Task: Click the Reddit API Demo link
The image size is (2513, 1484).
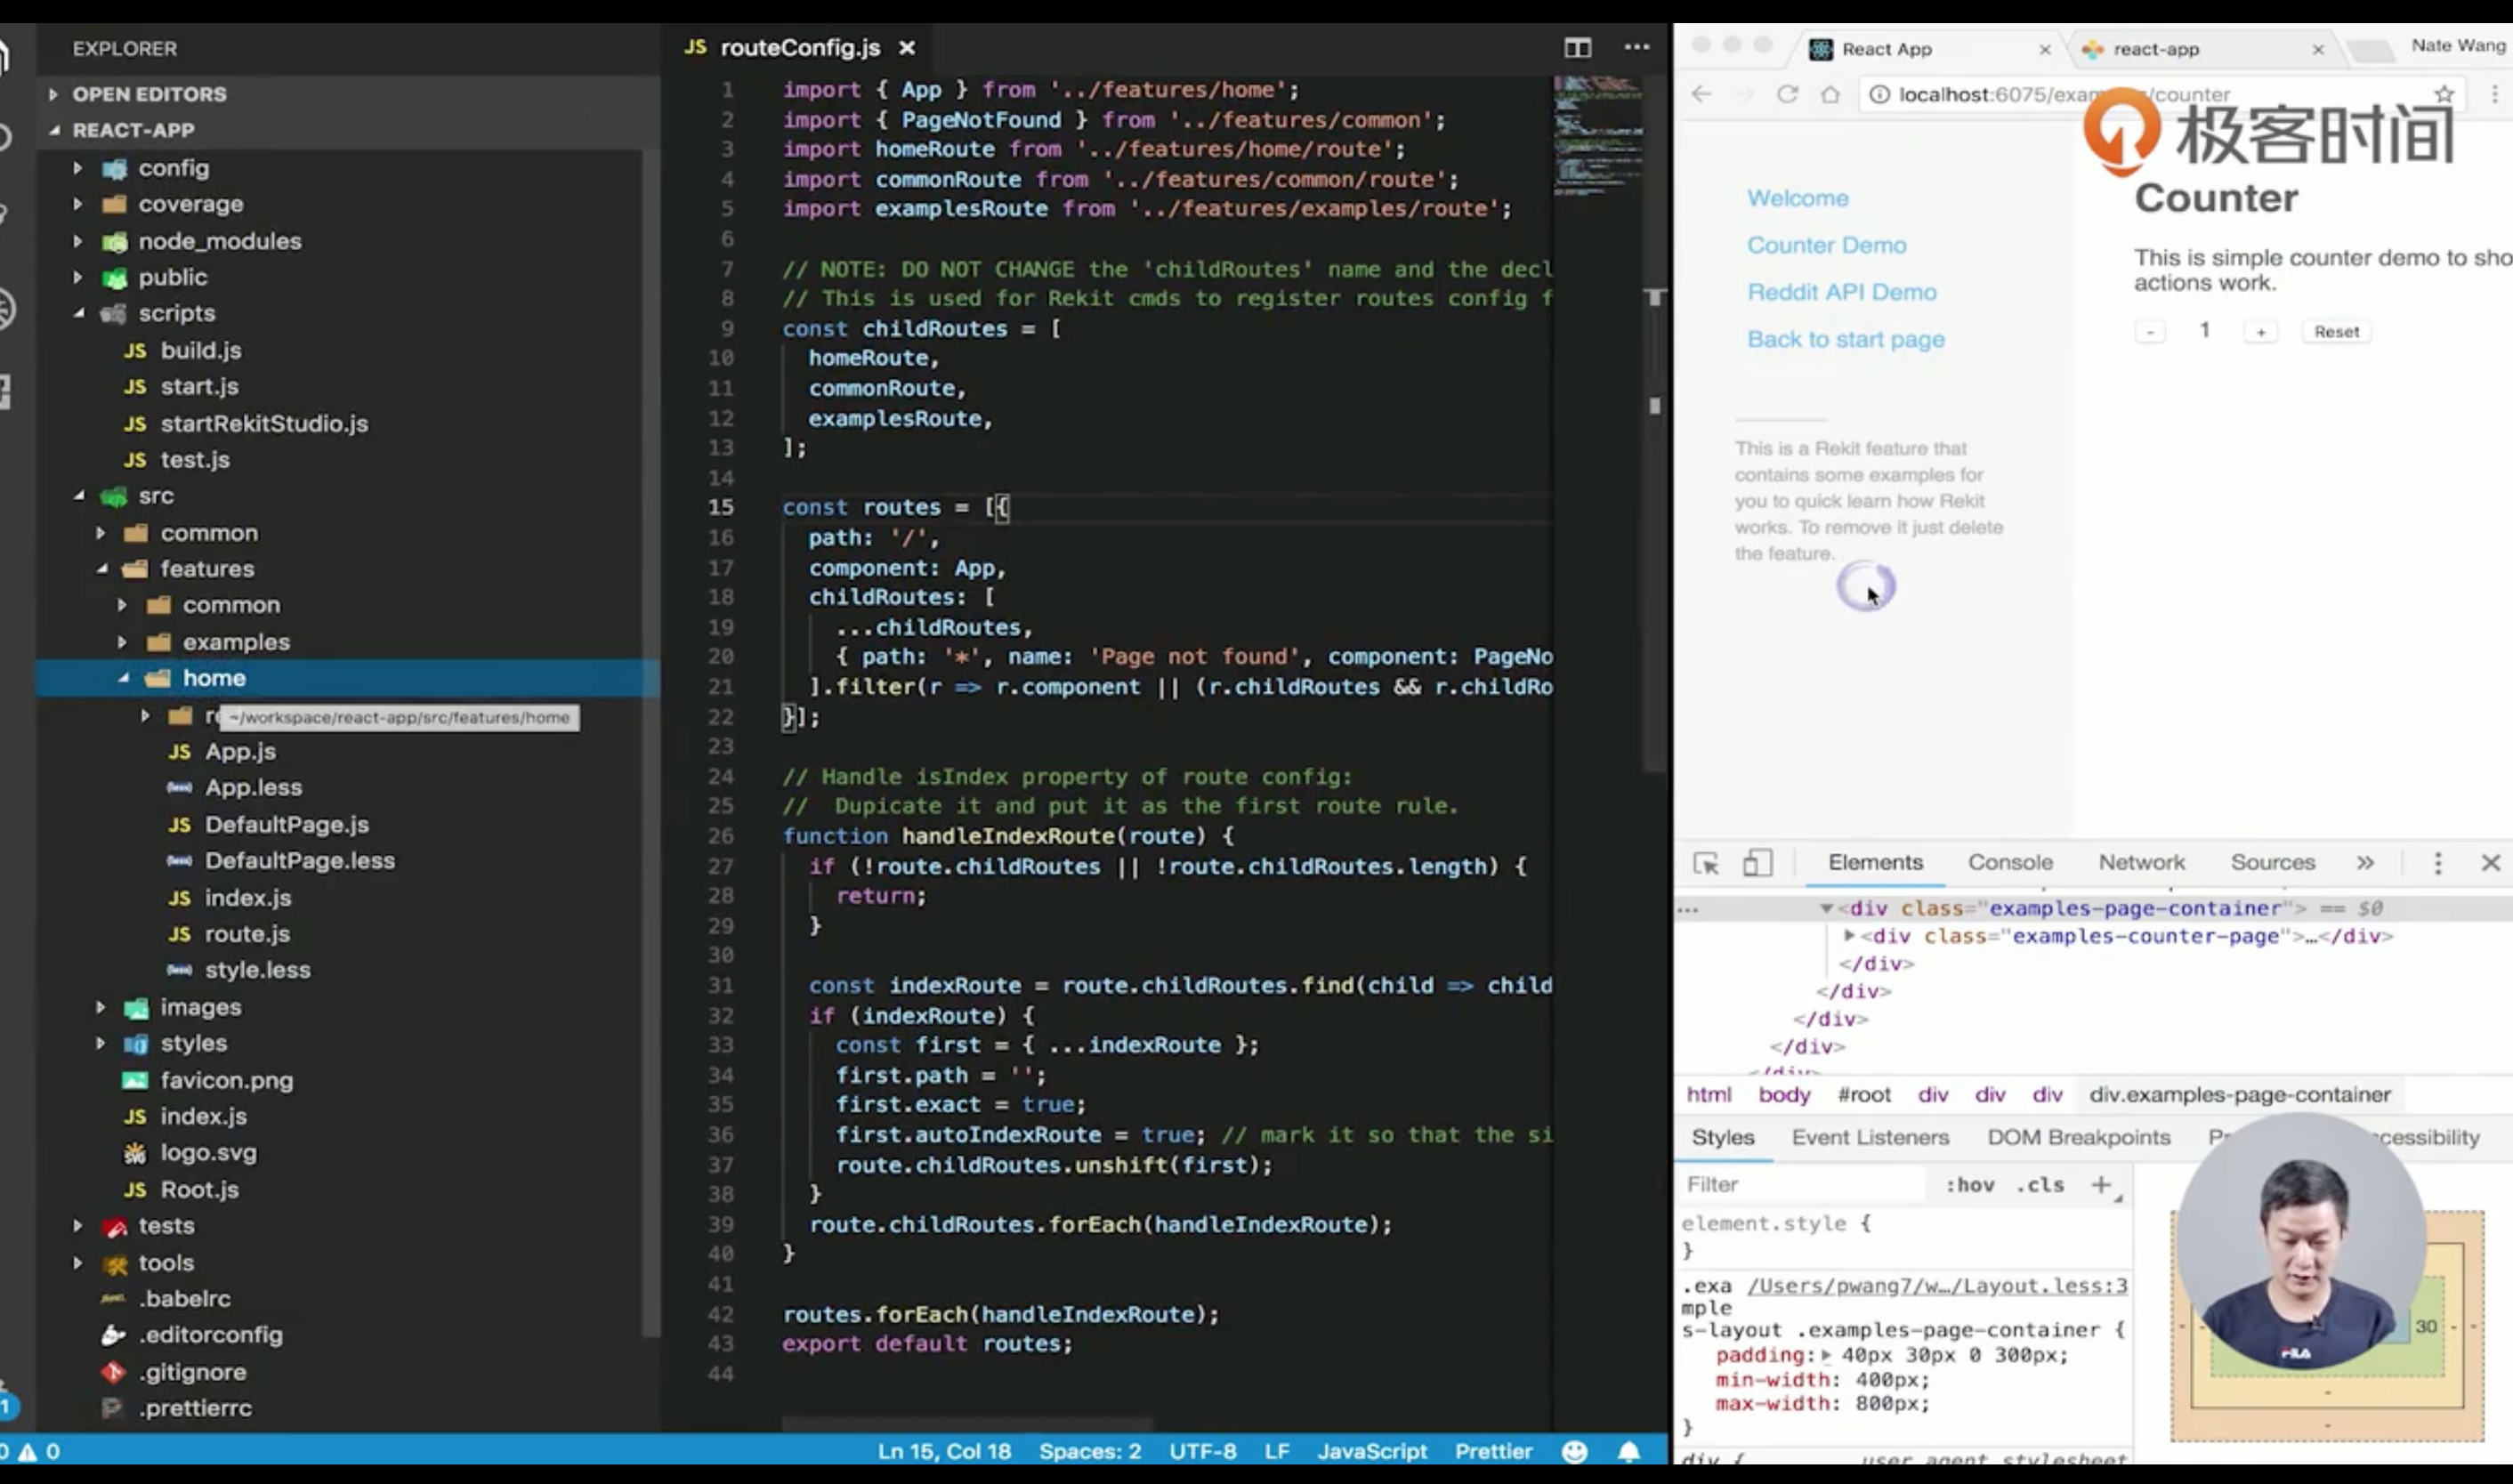Action: tap(1841, 292)
